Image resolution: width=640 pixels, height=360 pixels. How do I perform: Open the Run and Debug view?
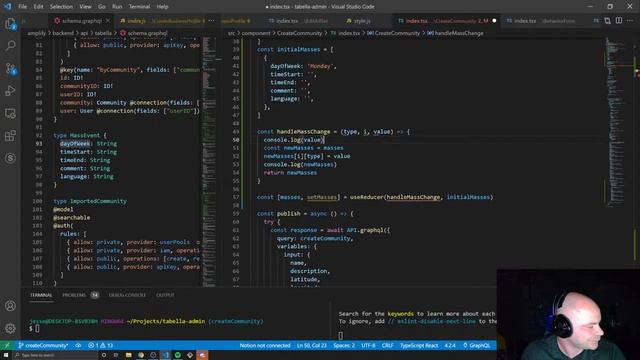[x=10, y=91]
